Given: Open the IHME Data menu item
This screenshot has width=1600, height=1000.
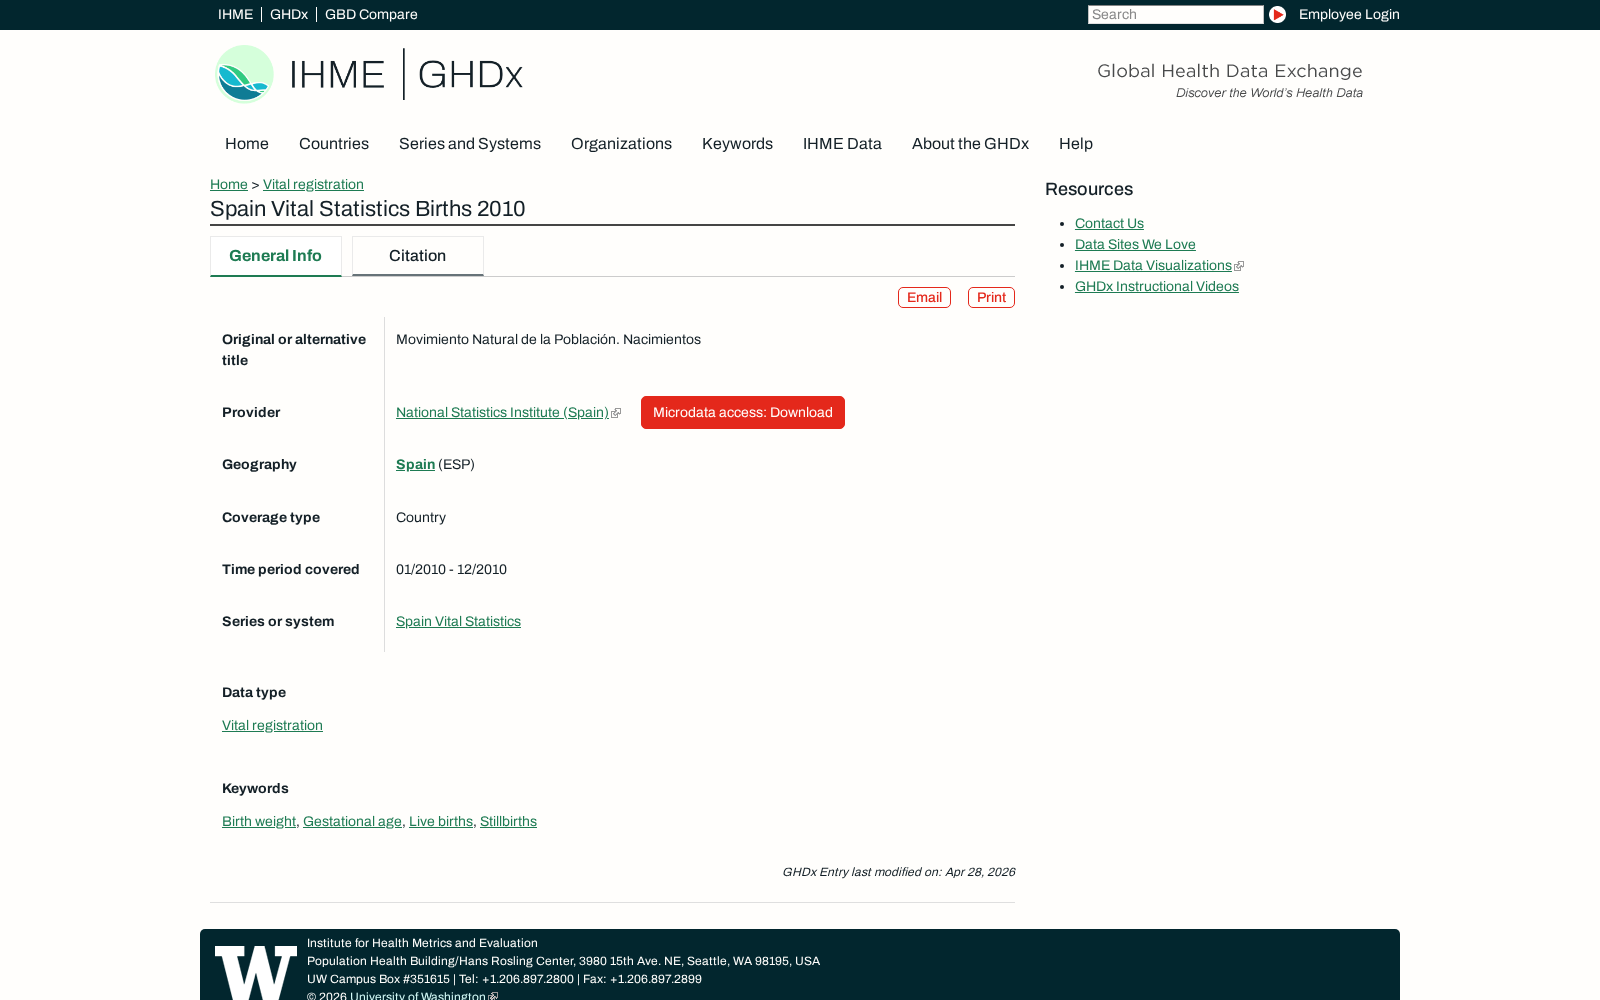Looking at the screenshot, I should tap(842, 144).
